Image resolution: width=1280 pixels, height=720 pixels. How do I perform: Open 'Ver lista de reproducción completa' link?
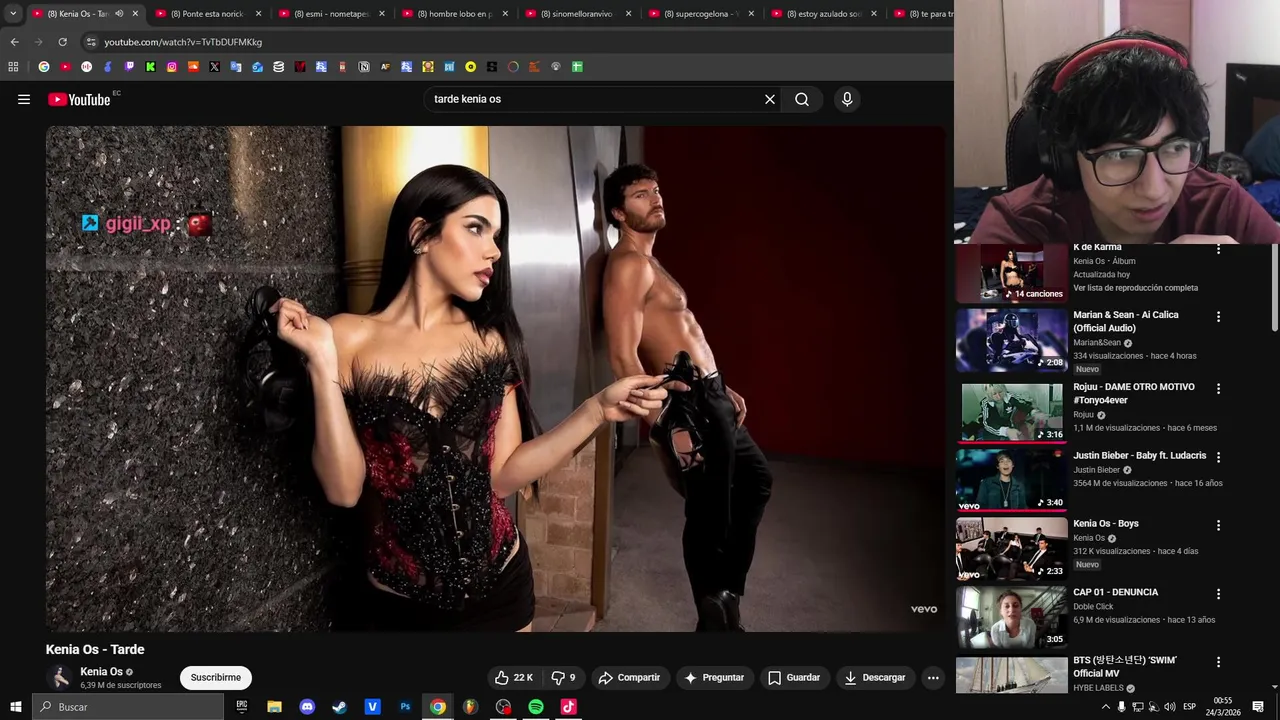pyautogui.click(x=1135, y=288)
